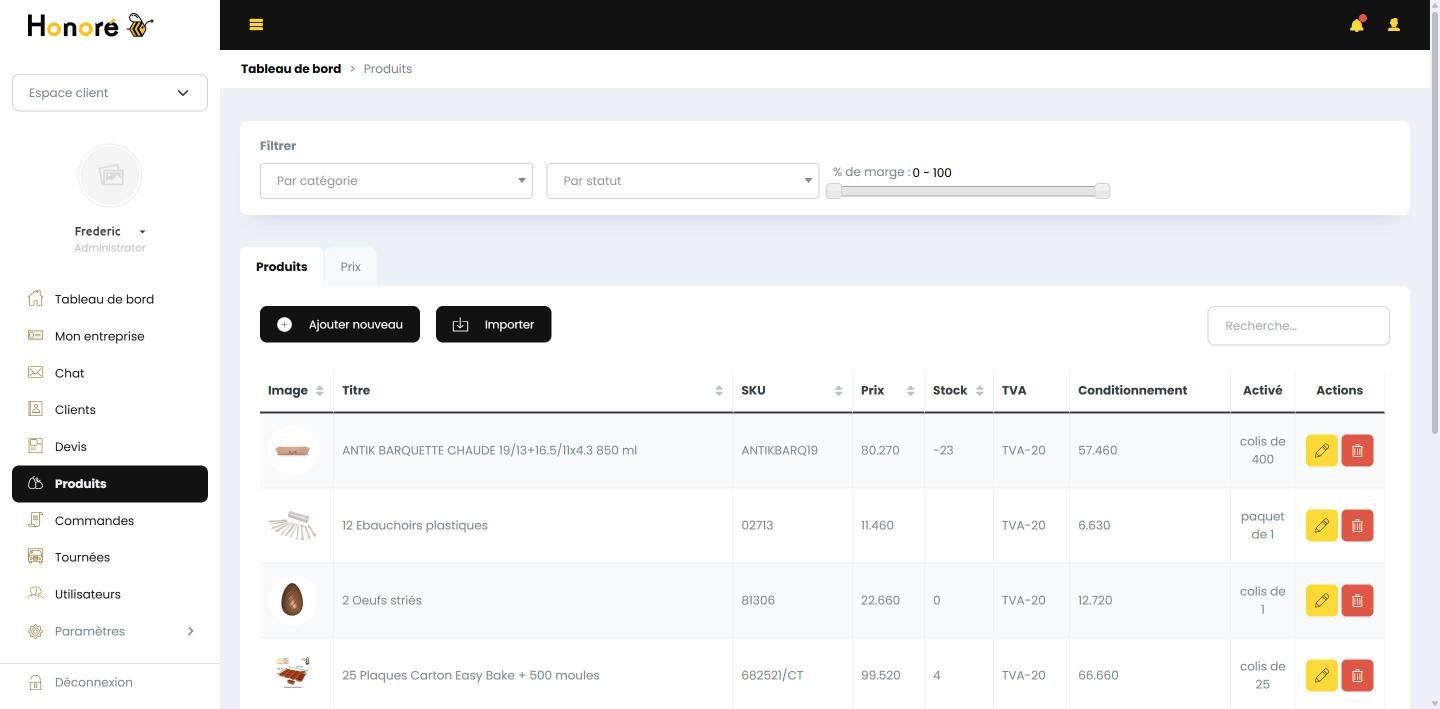Viewport: 1440px width, 709px height.
Task: Click the Devis sidebar icon
Action: click(35, 446)
